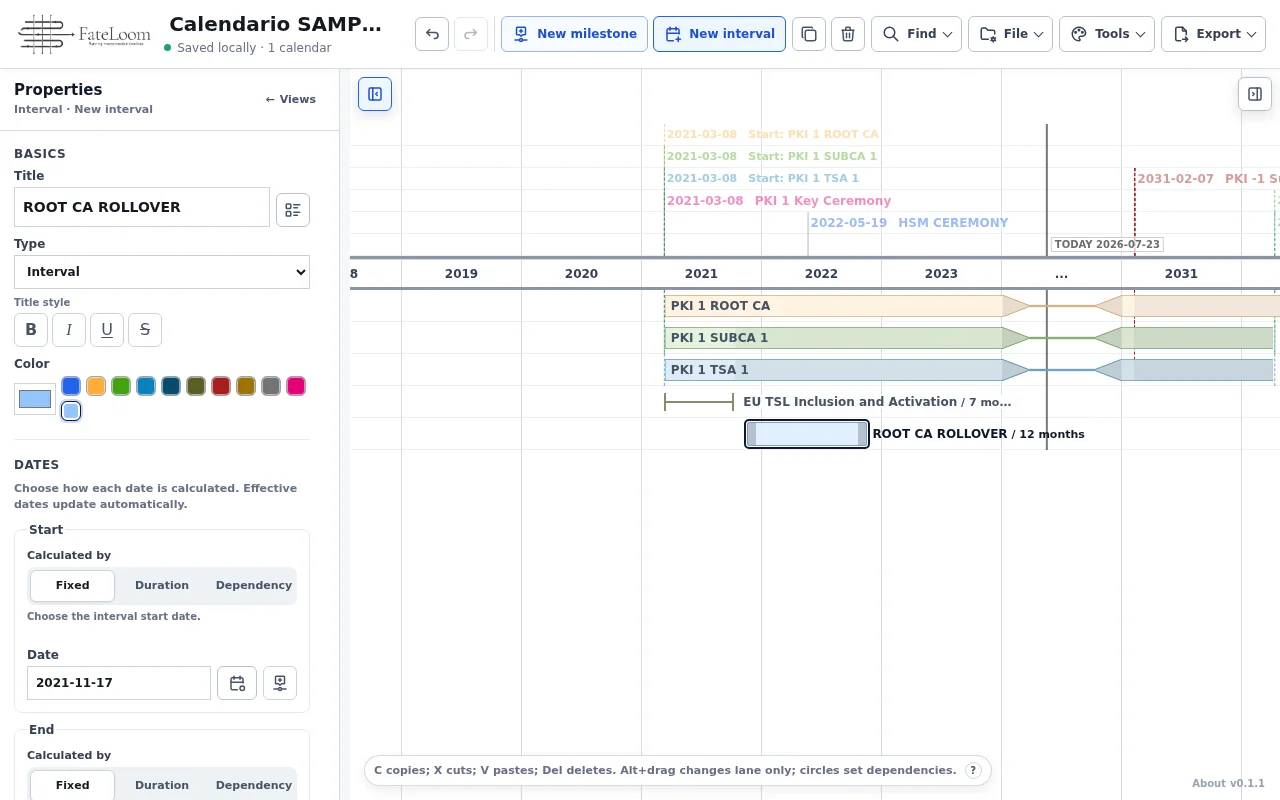This screenshot has width=1280, height=800.
Task: Open the Type Interval dropdown
Action: [x=162, y=272]
